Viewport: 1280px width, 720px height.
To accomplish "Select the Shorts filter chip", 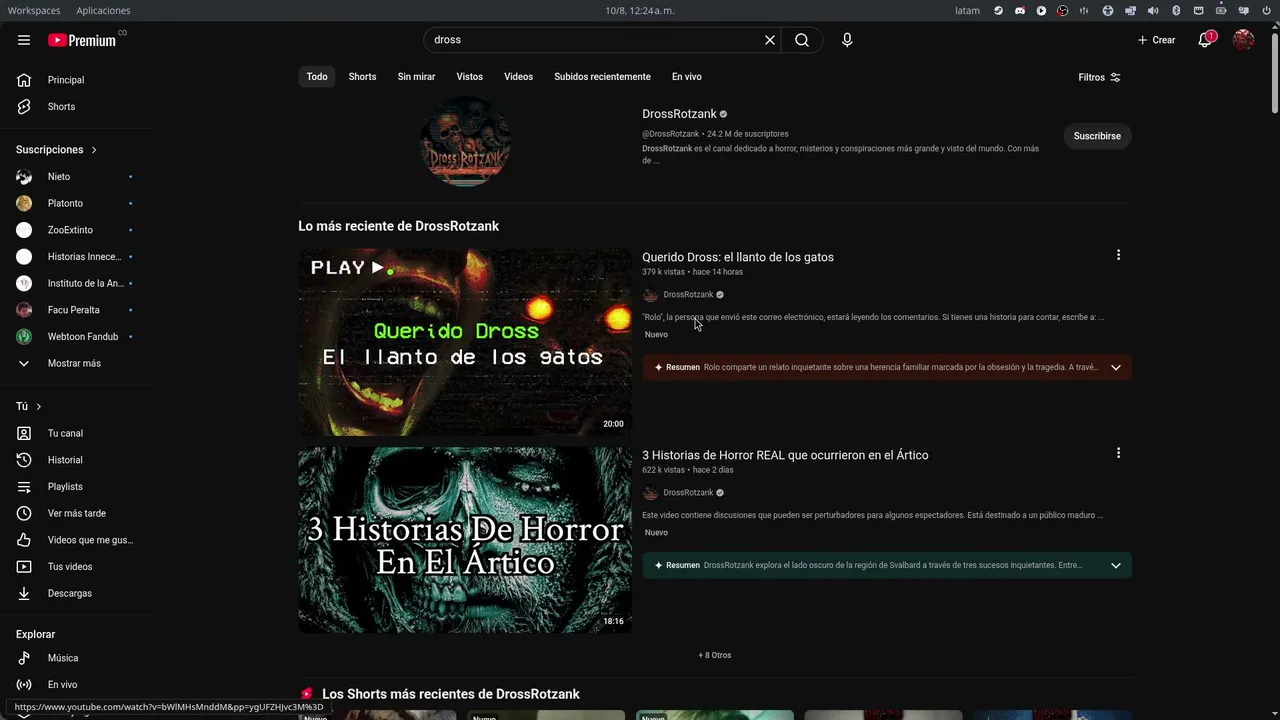I will (x=362, y=77).
